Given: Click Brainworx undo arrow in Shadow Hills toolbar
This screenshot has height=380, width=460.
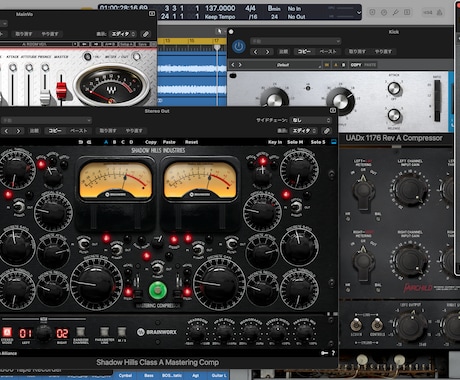Looking at the screenshot, I should pos(81,142).
